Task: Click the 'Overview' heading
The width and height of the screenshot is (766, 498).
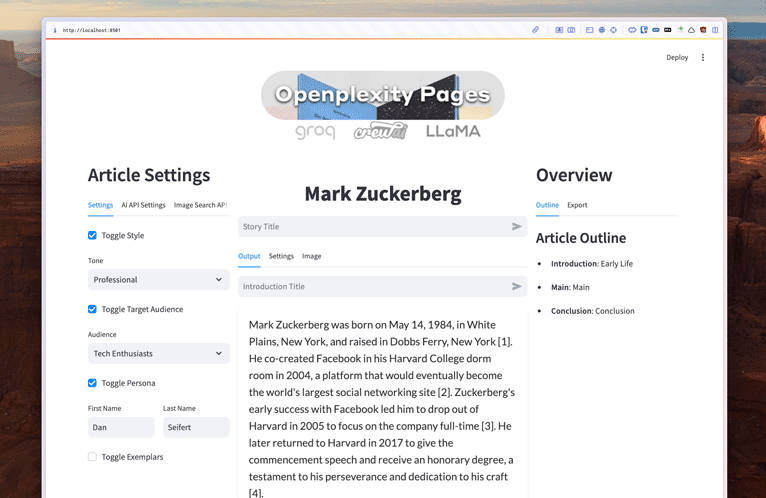Action: pyautogui.click(x=574, y=175)
